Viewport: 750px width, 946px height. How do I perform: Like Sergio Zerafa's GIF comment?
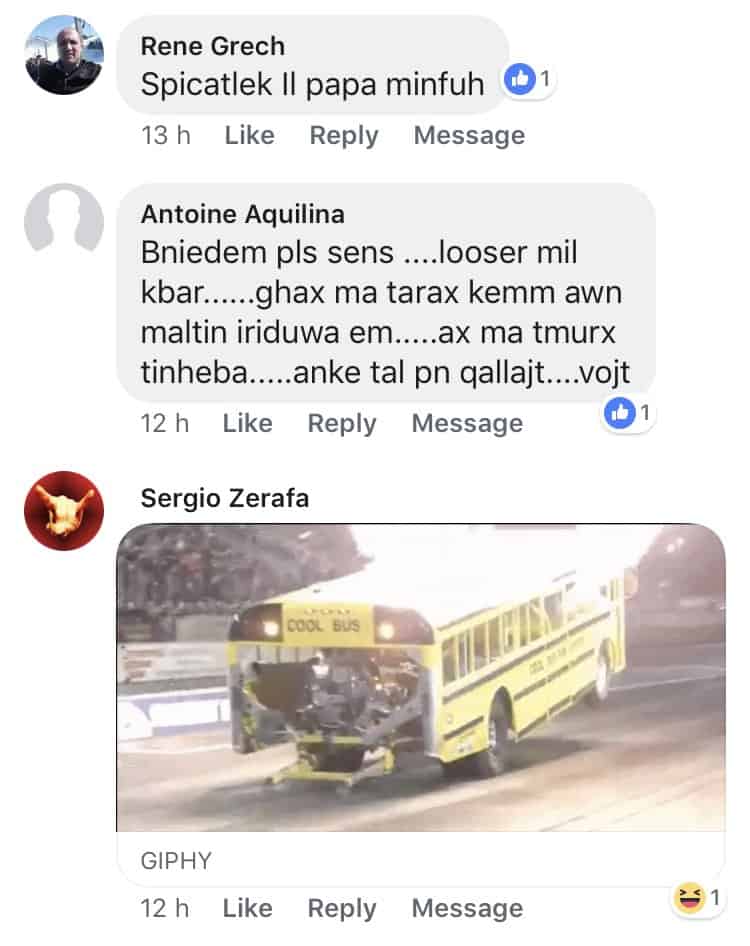247,909
